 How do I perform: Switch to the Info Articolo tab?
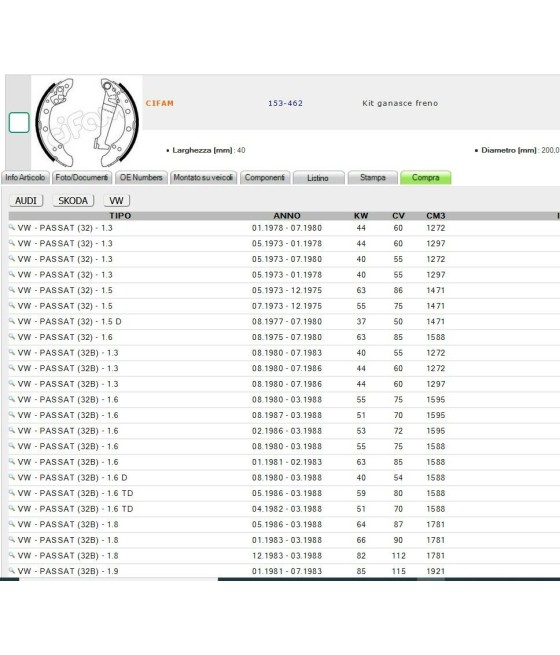pos(25,178)
